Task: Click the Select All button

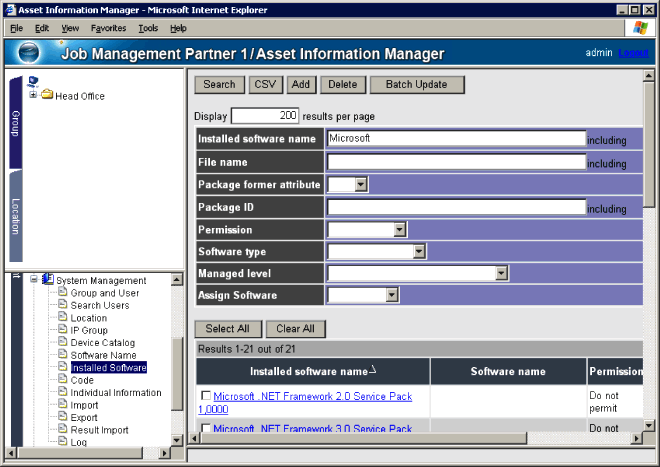Action: pyautogui.click(x=228, y=329)
